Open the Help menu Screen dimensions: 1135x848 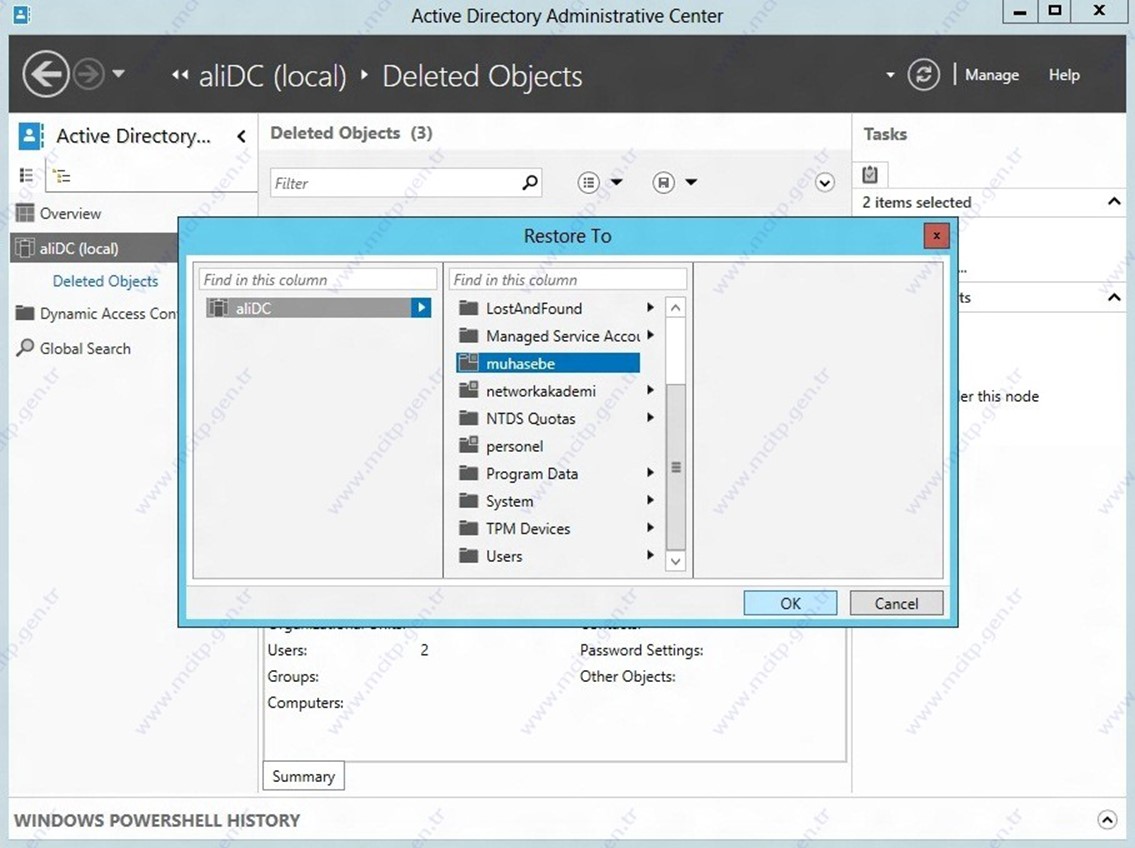pos(1064,75)
